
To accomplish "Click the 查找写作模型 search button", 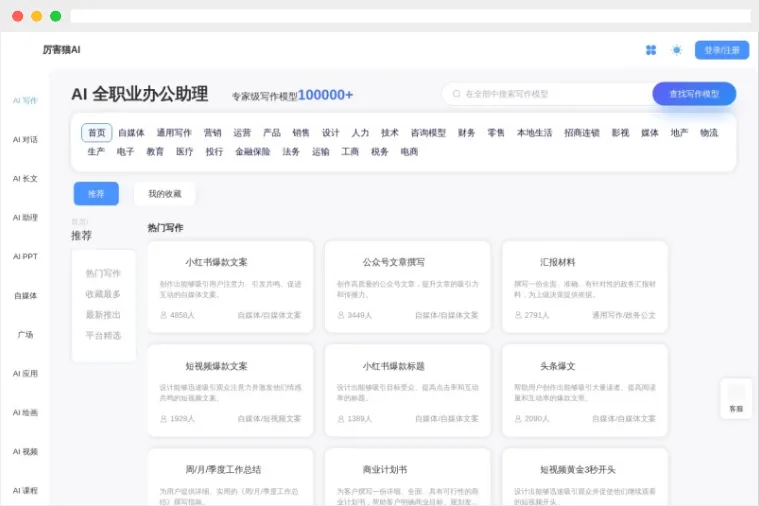I will tap(694, 94).
